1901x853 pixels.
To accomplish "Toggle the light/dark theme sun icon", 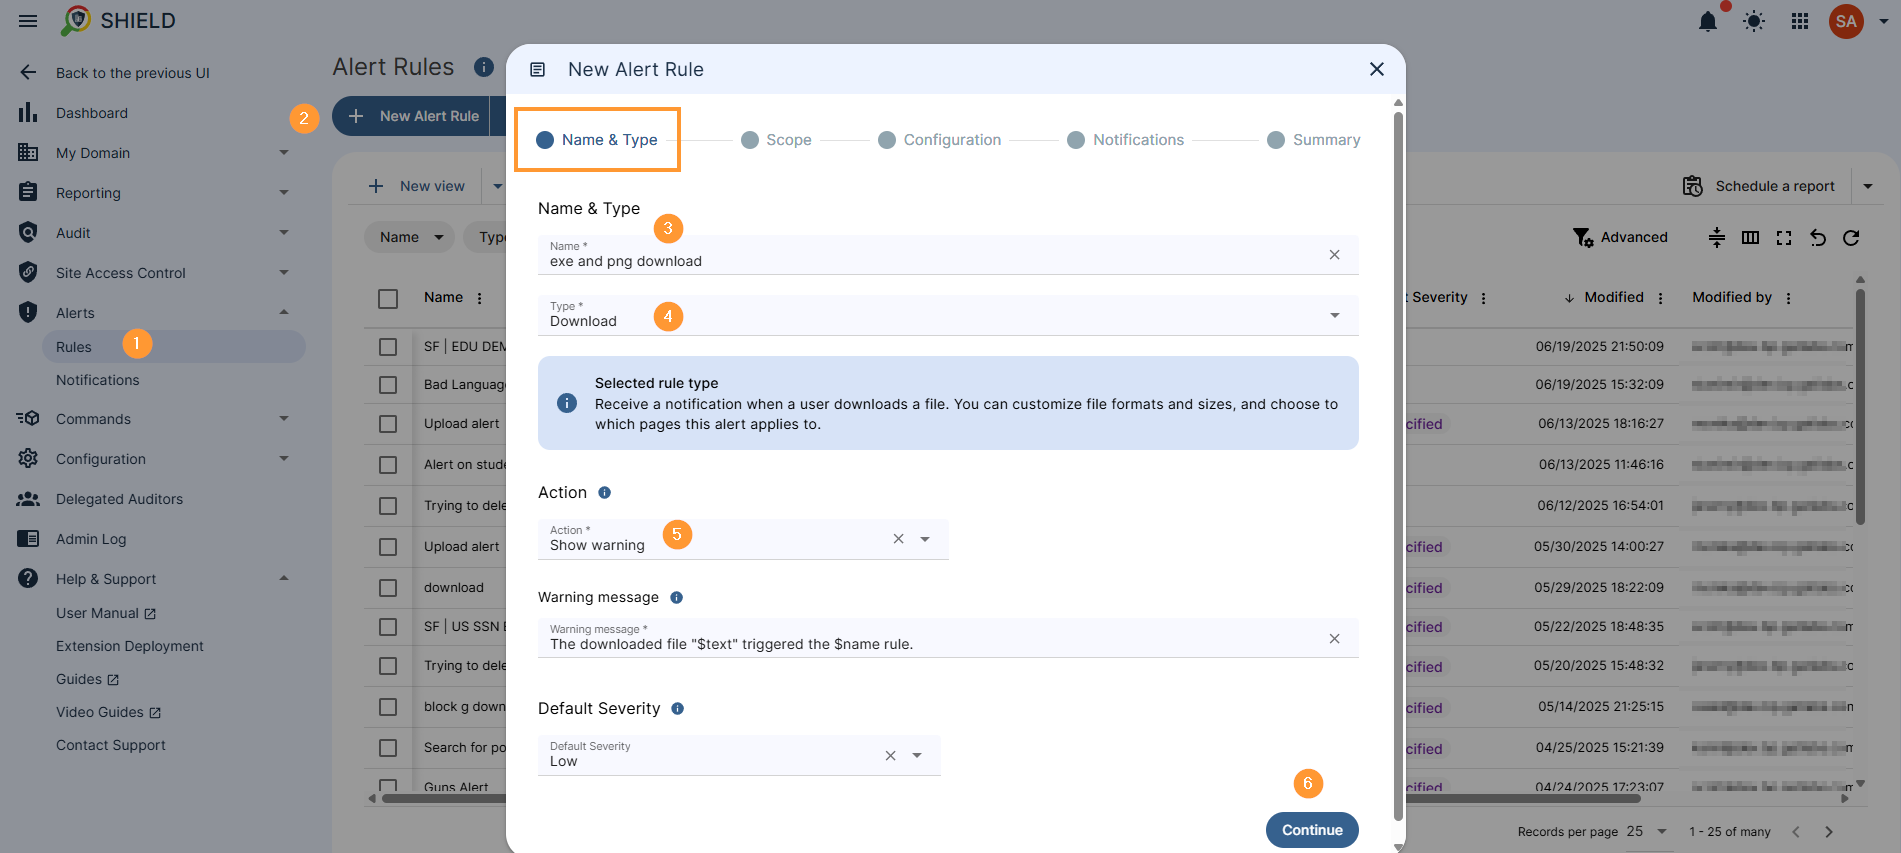I will tap(1754, 21).
